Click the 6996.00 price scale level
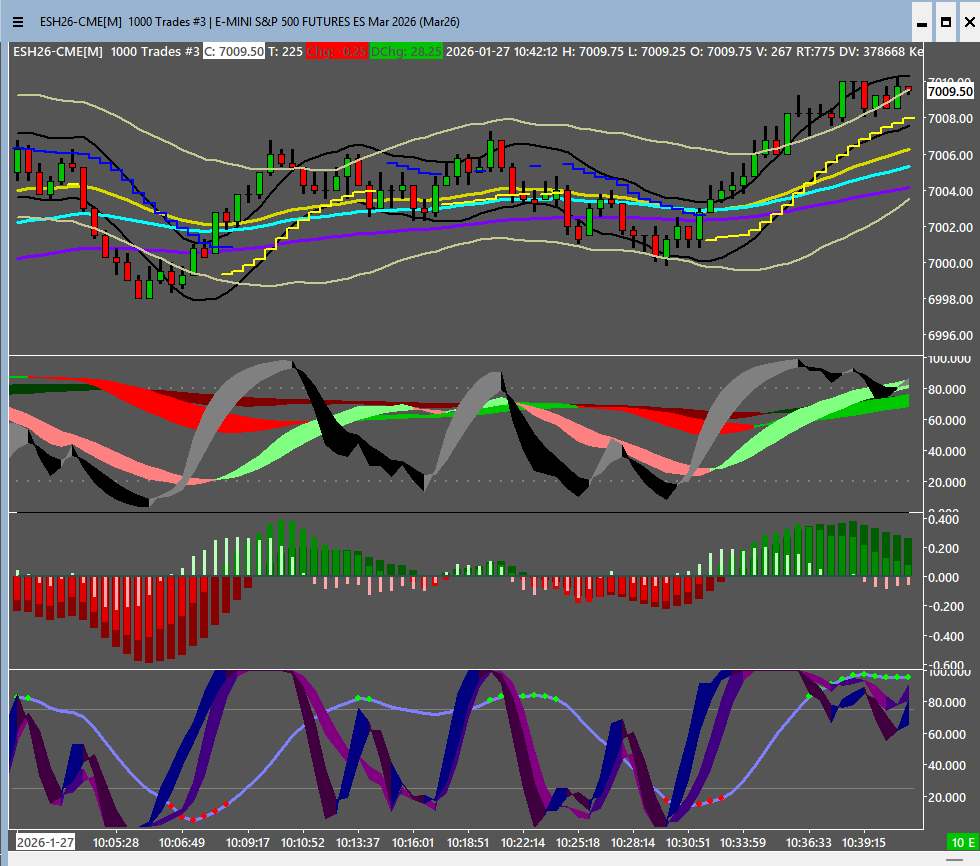The width and height of the screenshot is (980, 866). (952, 336)
